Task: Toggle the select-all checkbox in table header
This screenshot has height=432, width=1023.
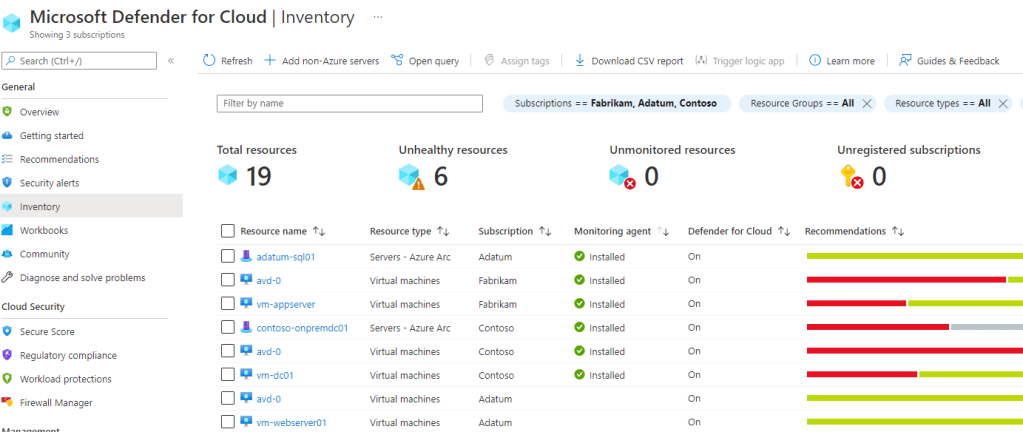Action: tap(228, 231)
